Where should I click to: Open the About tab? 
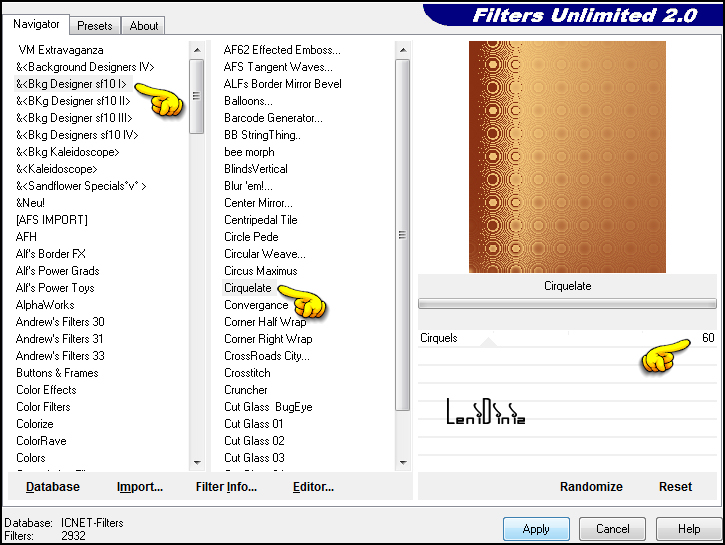click(144, 25)
